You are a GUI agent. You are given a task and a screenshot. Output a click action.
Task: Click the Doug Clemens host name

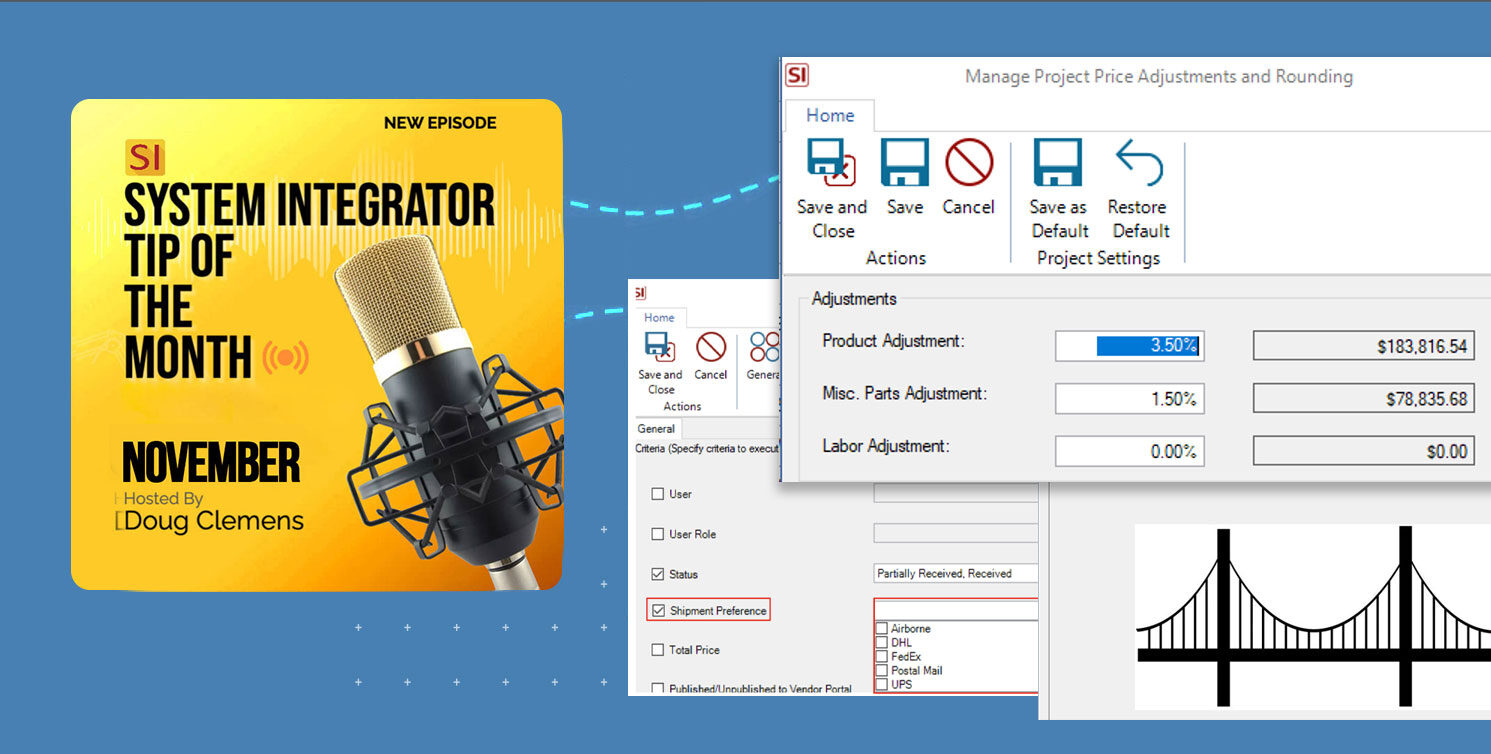click(214, 521)
